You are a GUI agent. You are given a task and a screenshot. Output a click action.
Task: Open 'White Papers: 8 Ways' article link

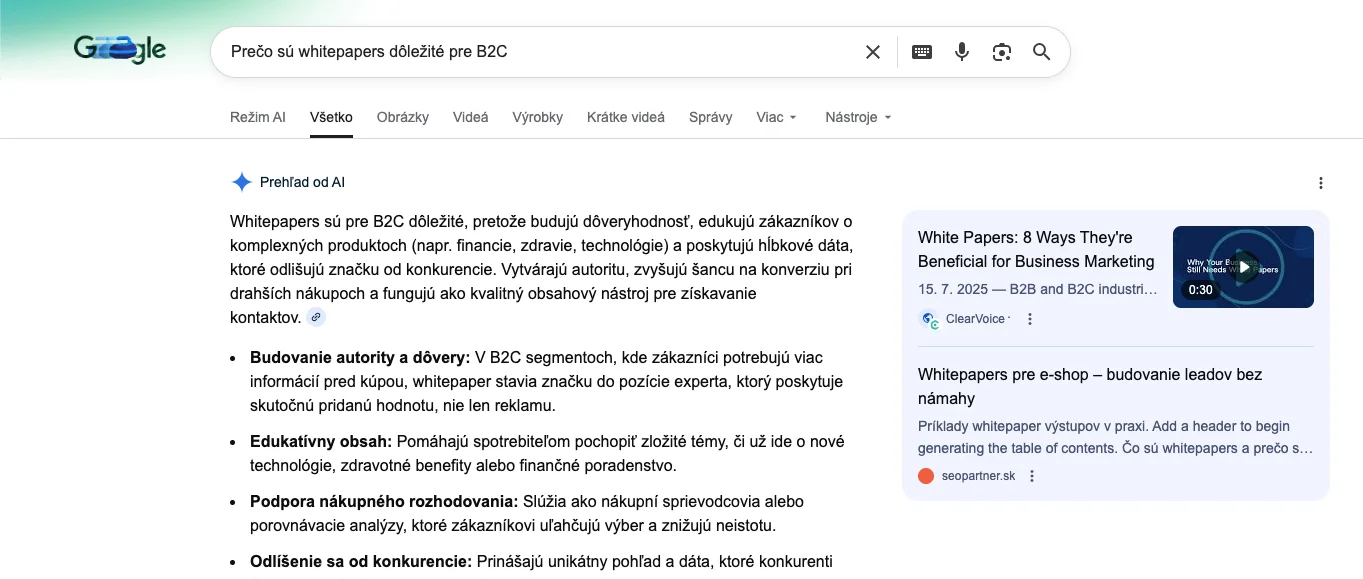[1035, 249]
